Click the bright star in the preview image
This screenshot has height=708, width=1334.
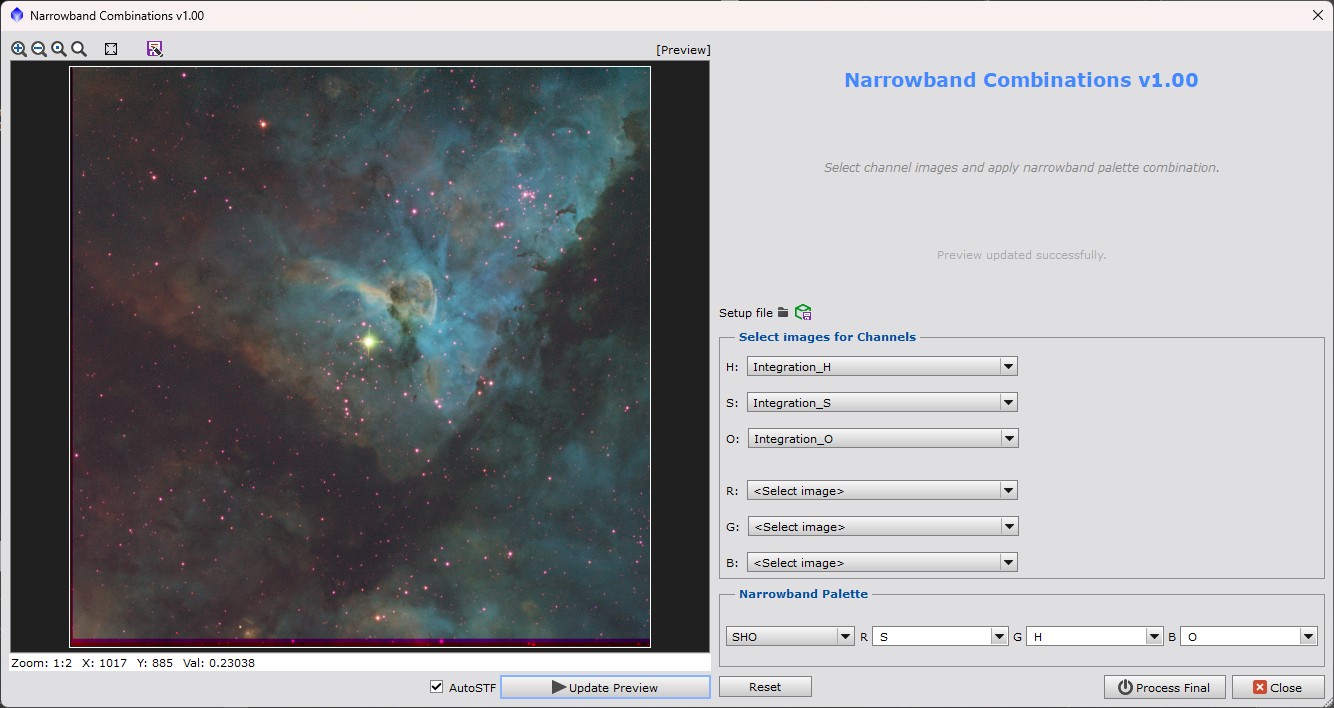368,342
